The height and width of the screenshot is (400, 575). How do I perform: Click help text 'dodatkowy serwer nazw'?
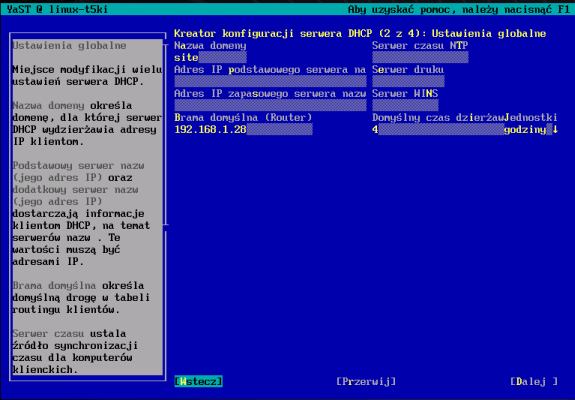(x=75, y=190)
